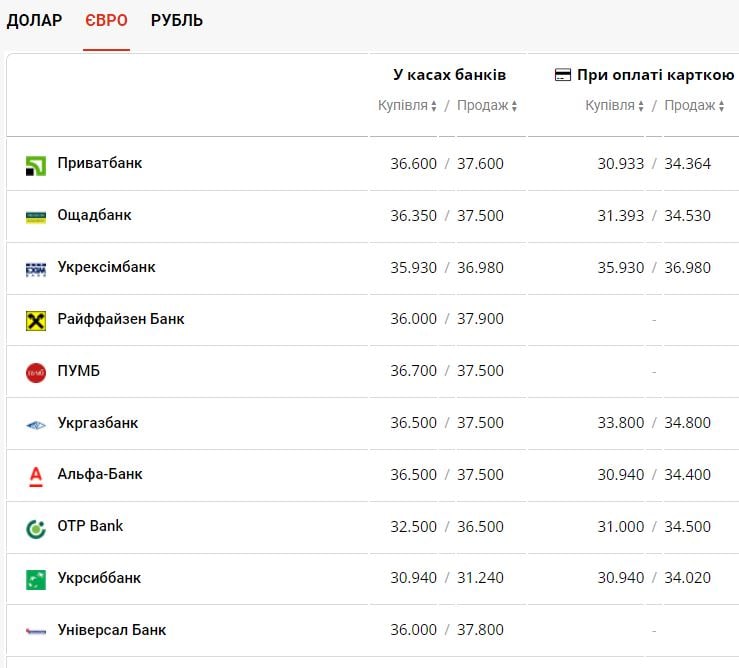Open the Універсал Банк link
The width and height of the screenshot is (739, 668).
coord(112,630)
